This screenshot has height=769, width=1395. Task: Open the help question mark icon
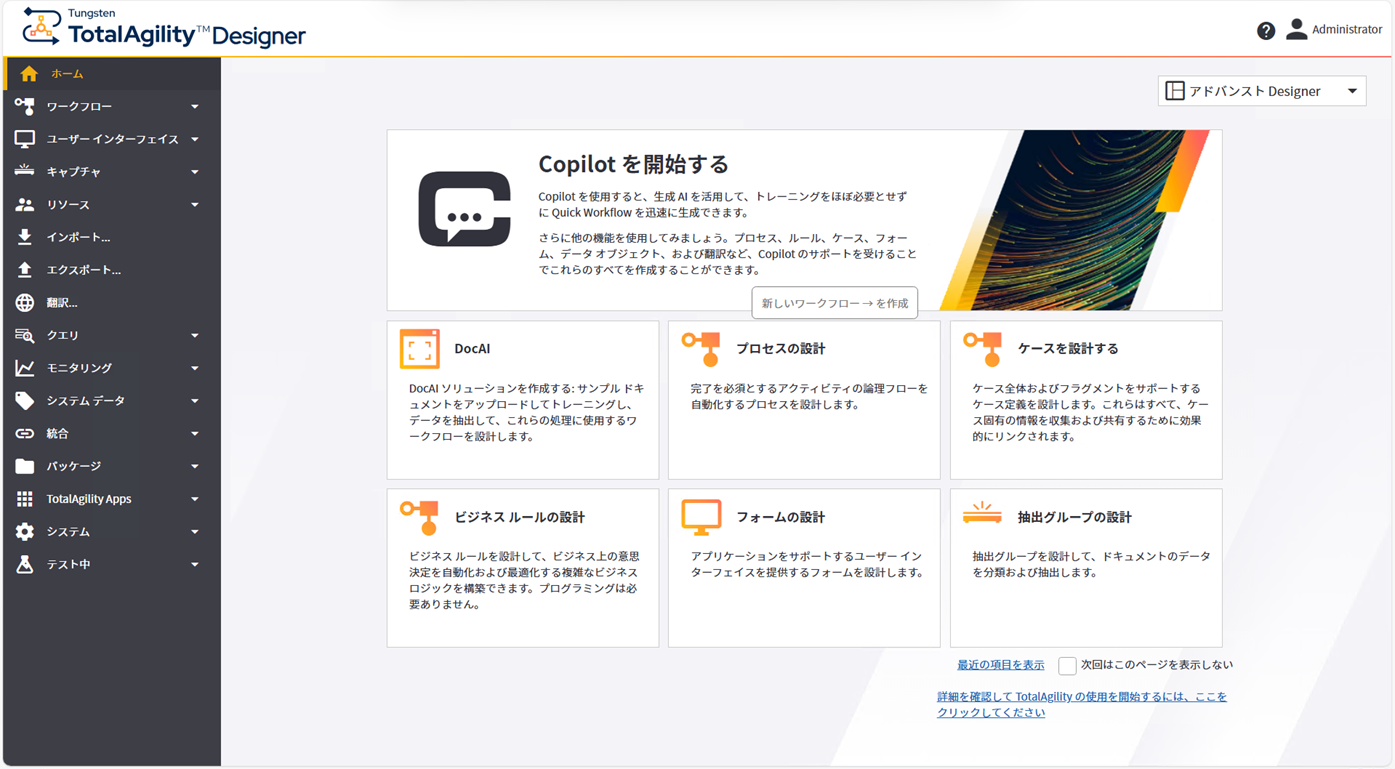(1265, 30)
